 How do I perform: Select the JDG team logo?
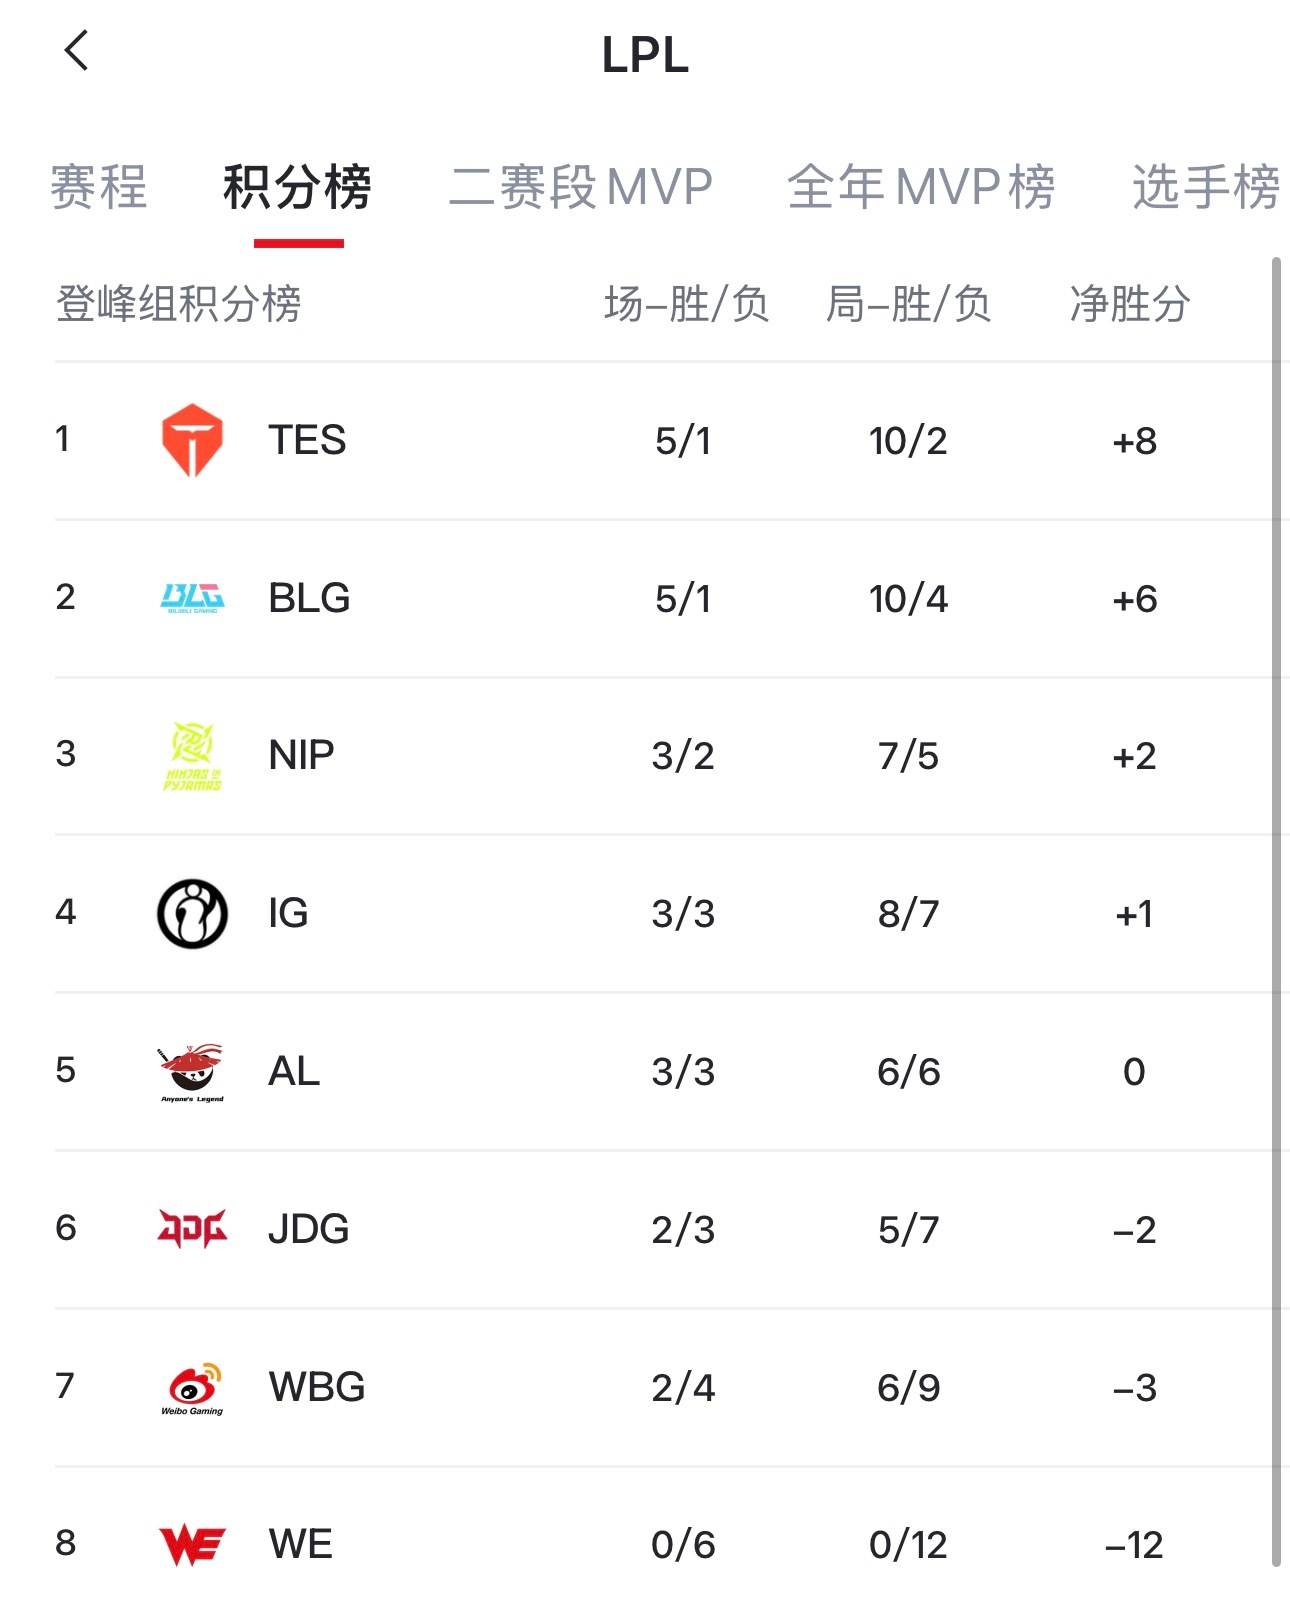192,1228
